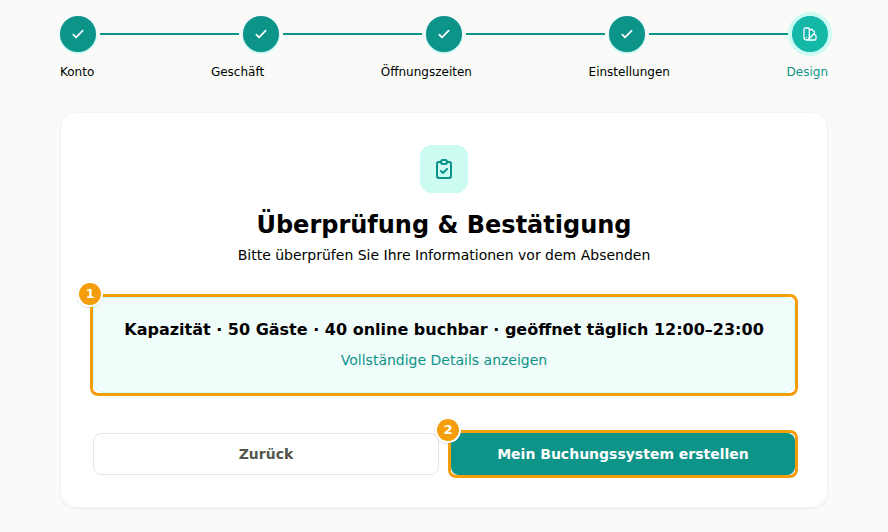Click the Öffnungszeiten step checkmark circle
The height and width of the screenshot is (532, 888).
[x=443, y=34]
